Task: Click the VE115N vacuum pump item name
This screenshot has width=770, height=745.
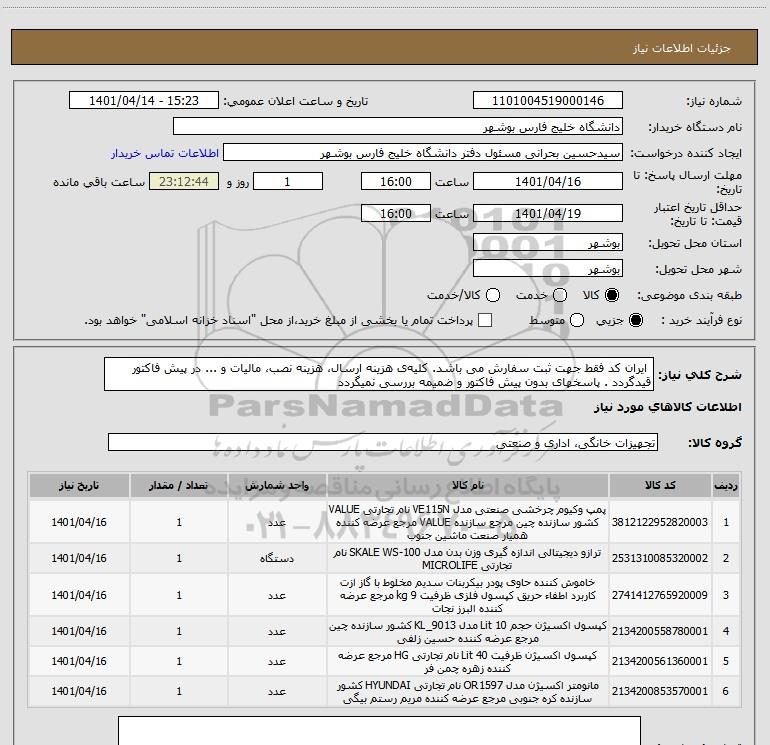Action: (468, 522)
